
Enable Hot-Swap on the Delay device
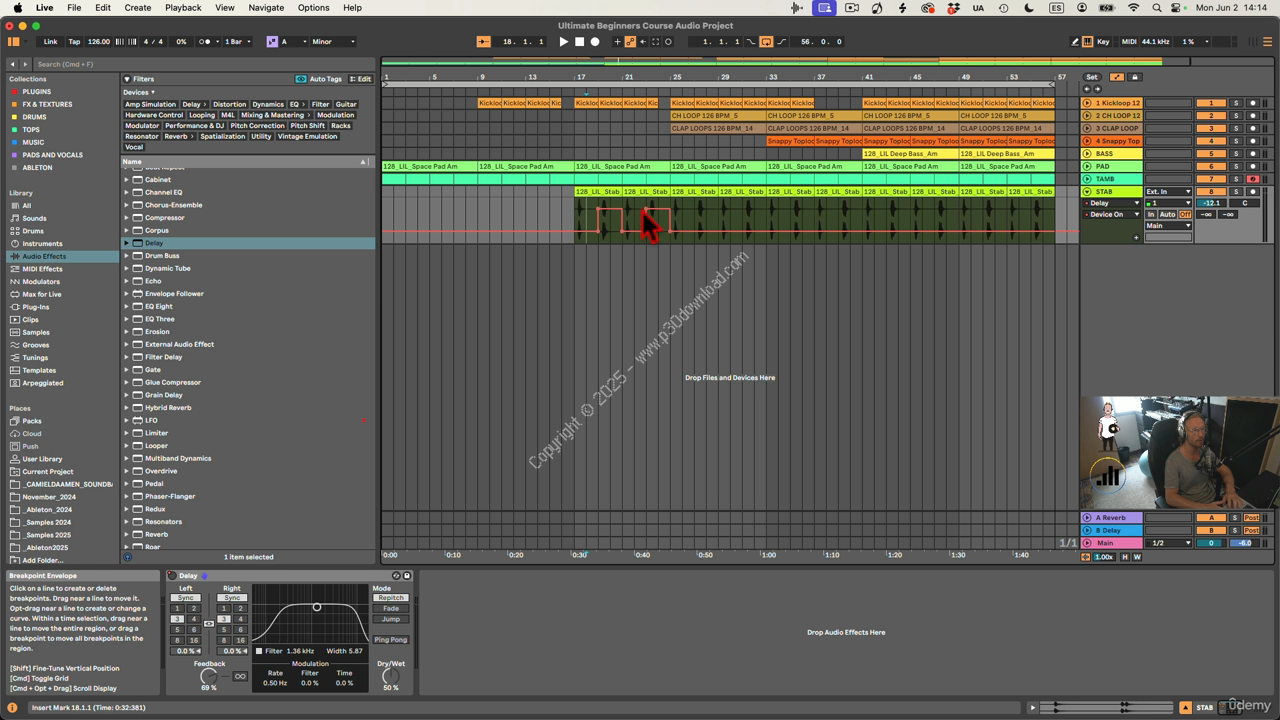[x=396, y=576]
